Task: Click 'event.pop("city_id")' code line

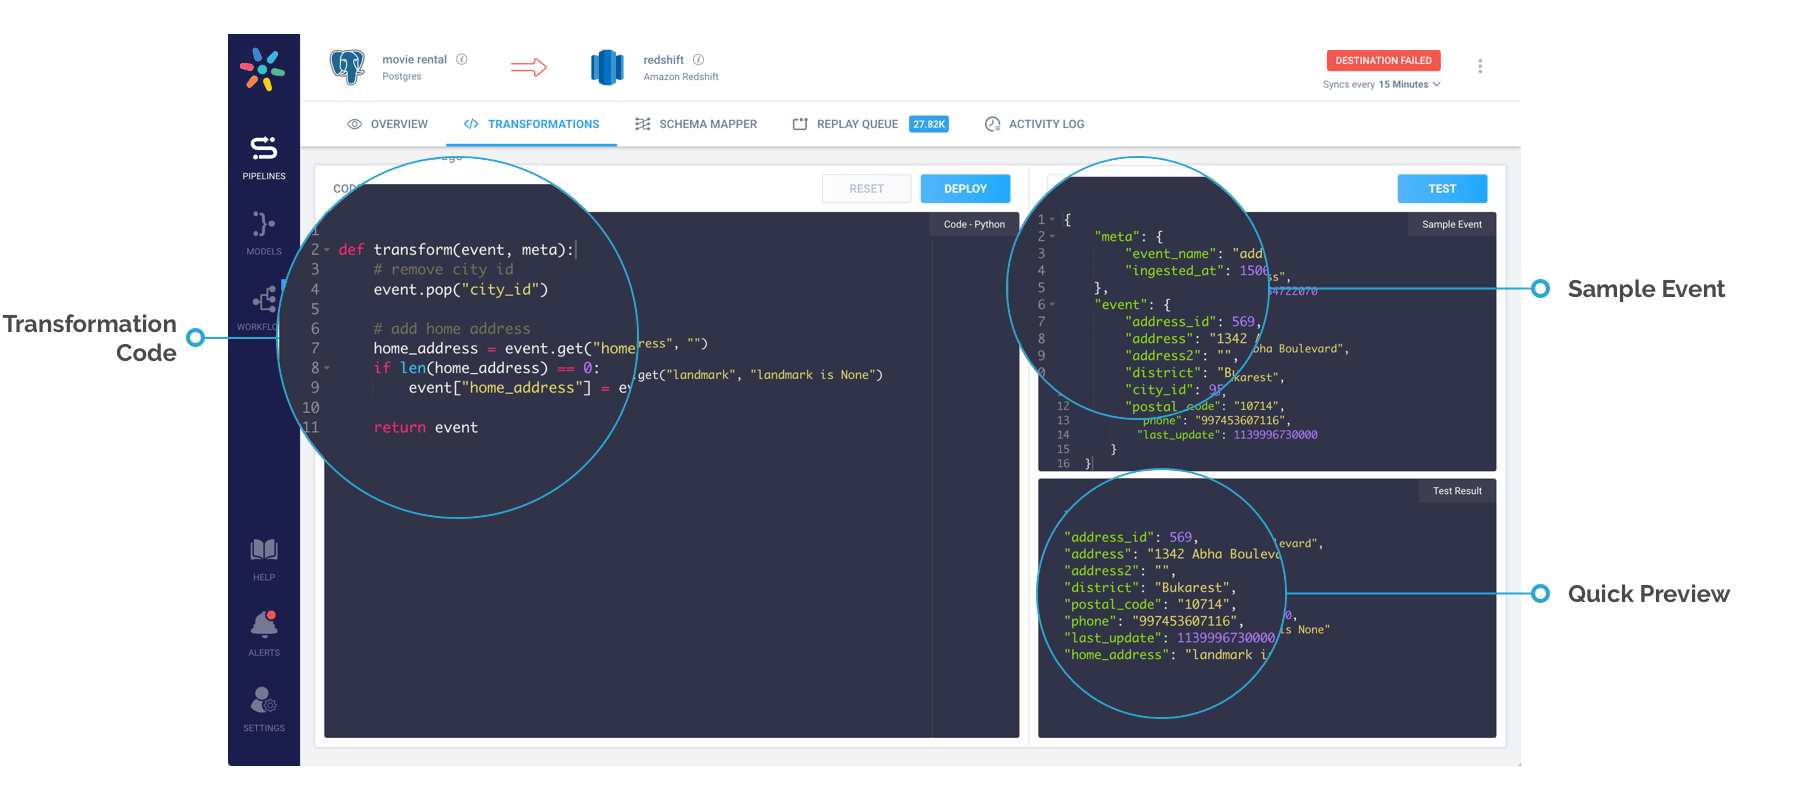Action: click(461, 290)
